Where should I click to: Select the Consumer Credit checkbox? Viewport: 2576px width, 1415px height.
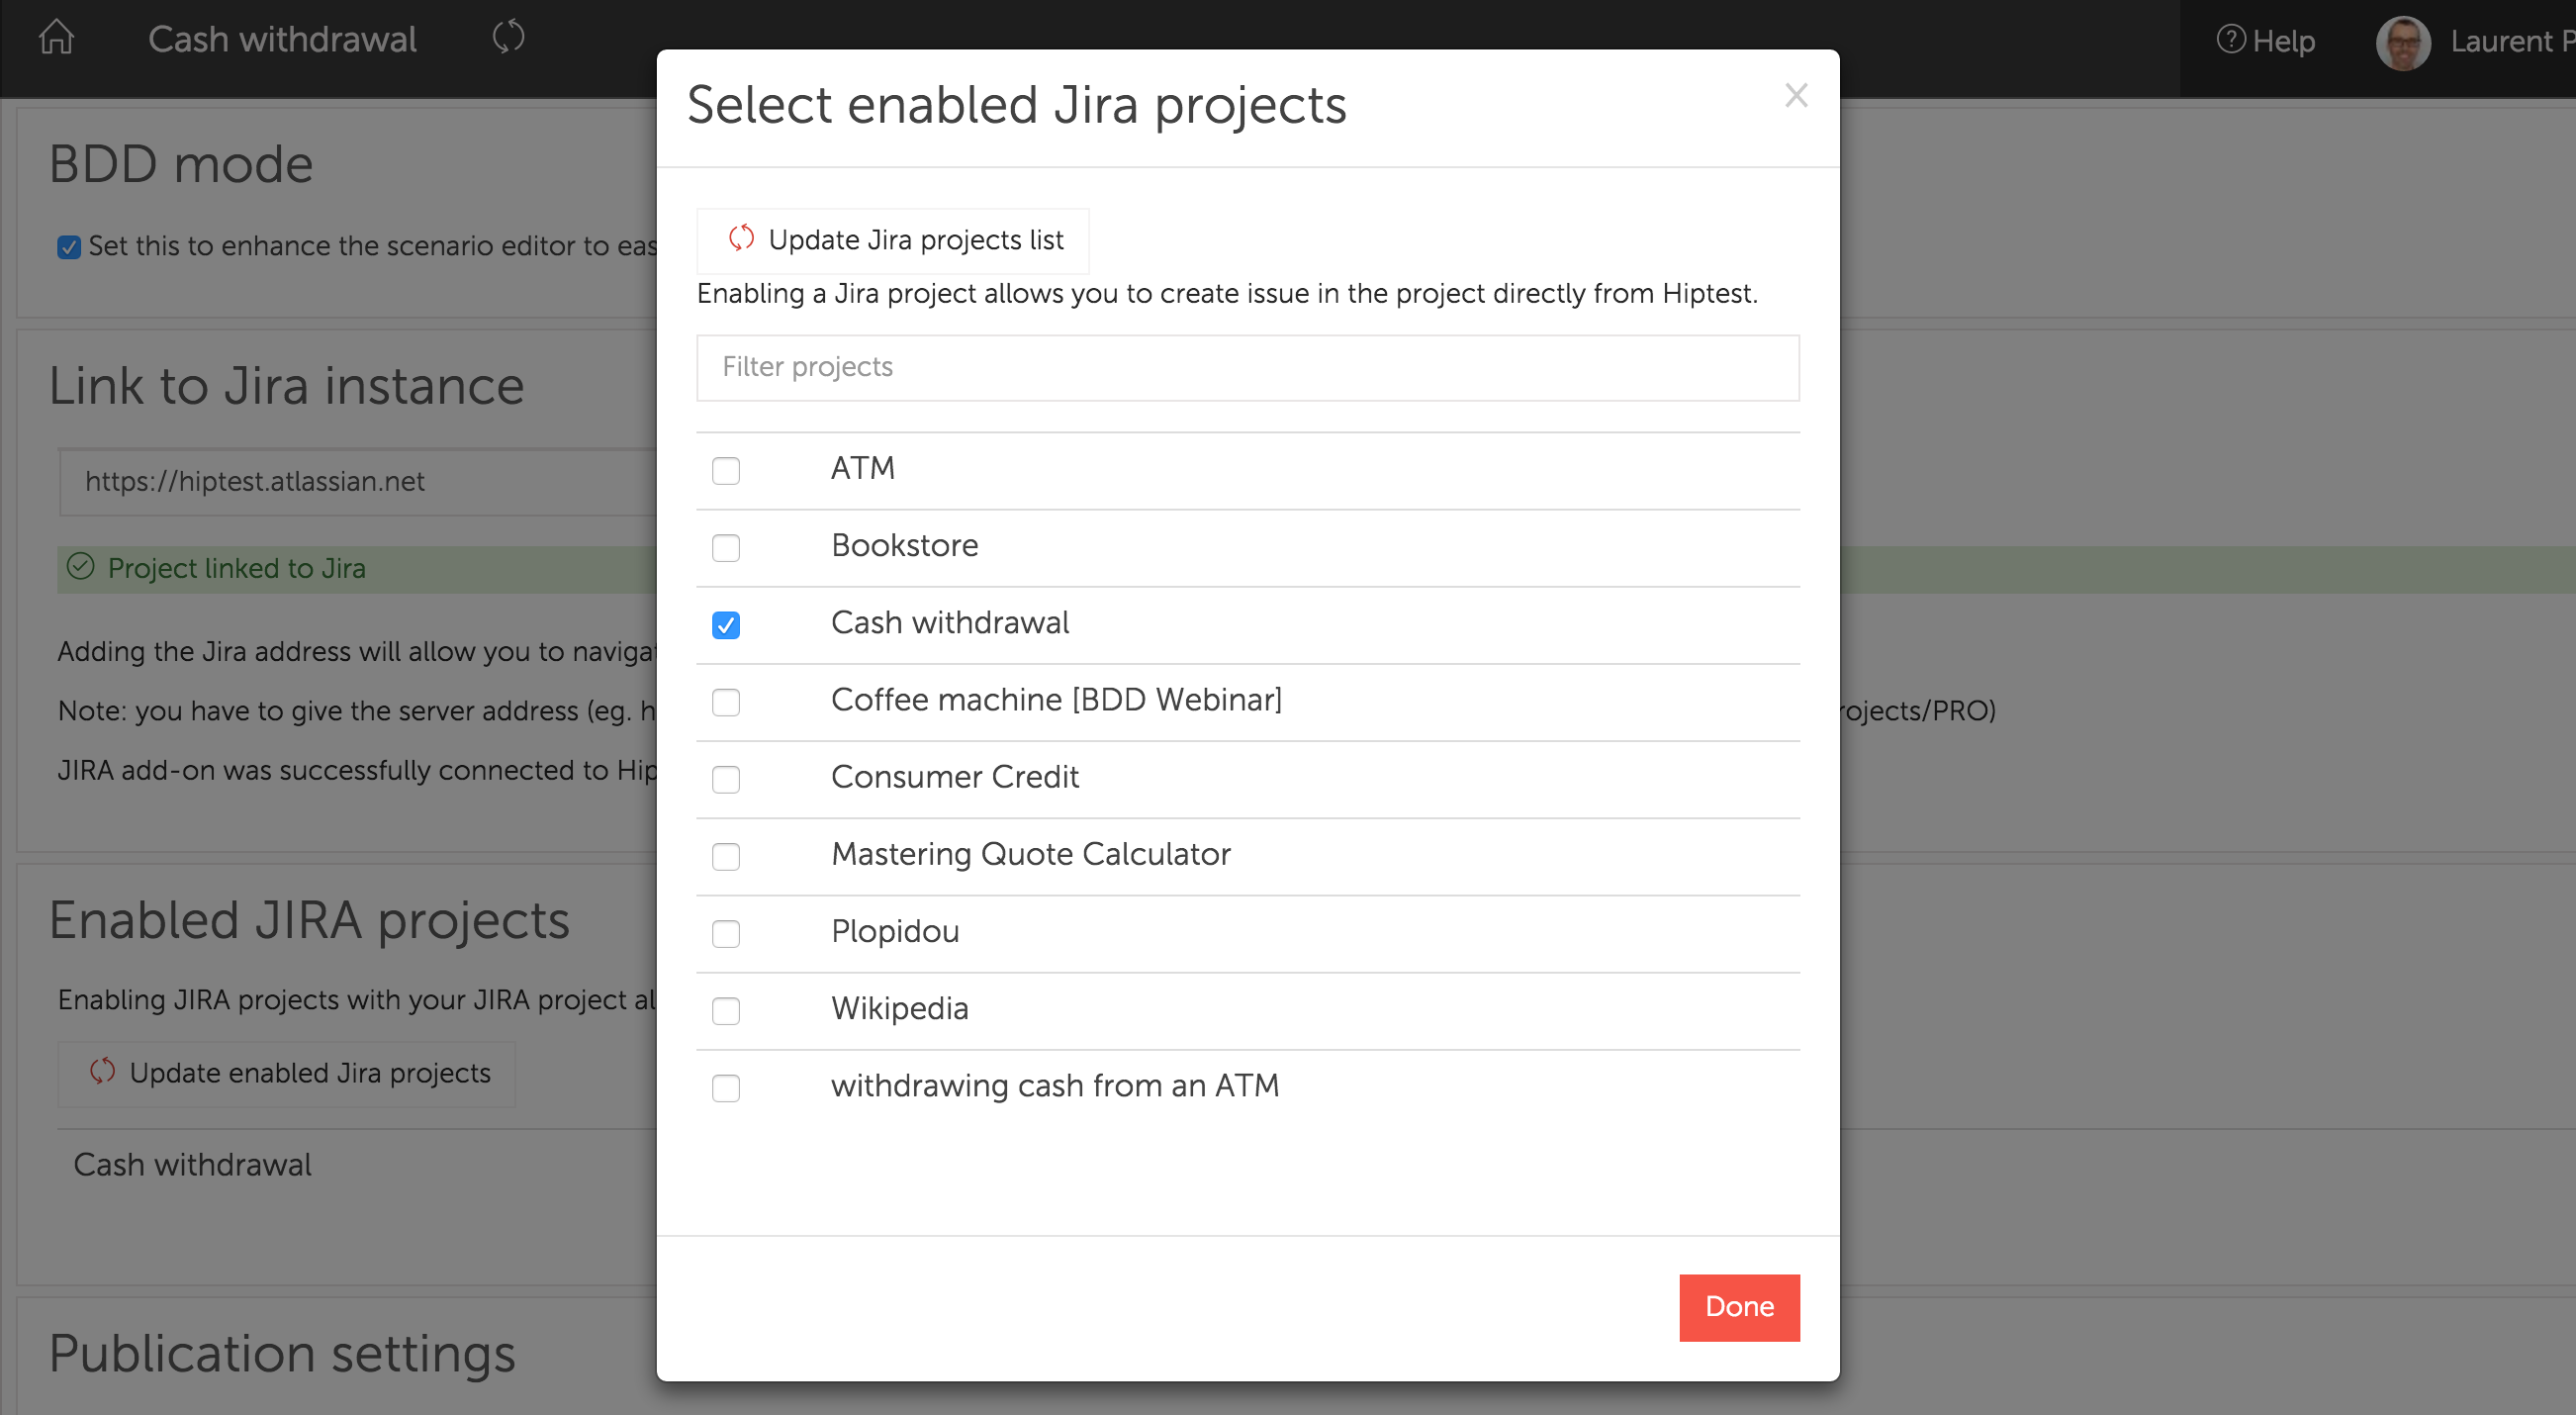[726, 779]
